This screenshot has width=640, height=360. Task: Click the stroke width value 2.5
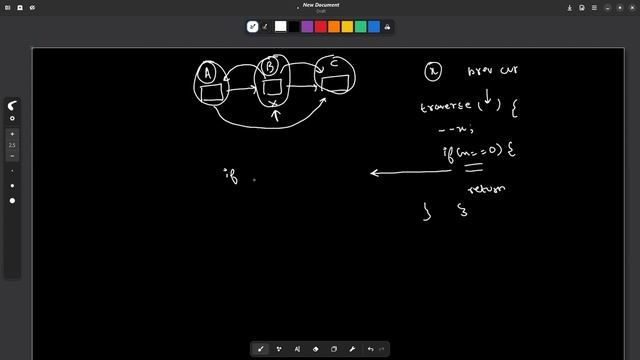(12, 145)
